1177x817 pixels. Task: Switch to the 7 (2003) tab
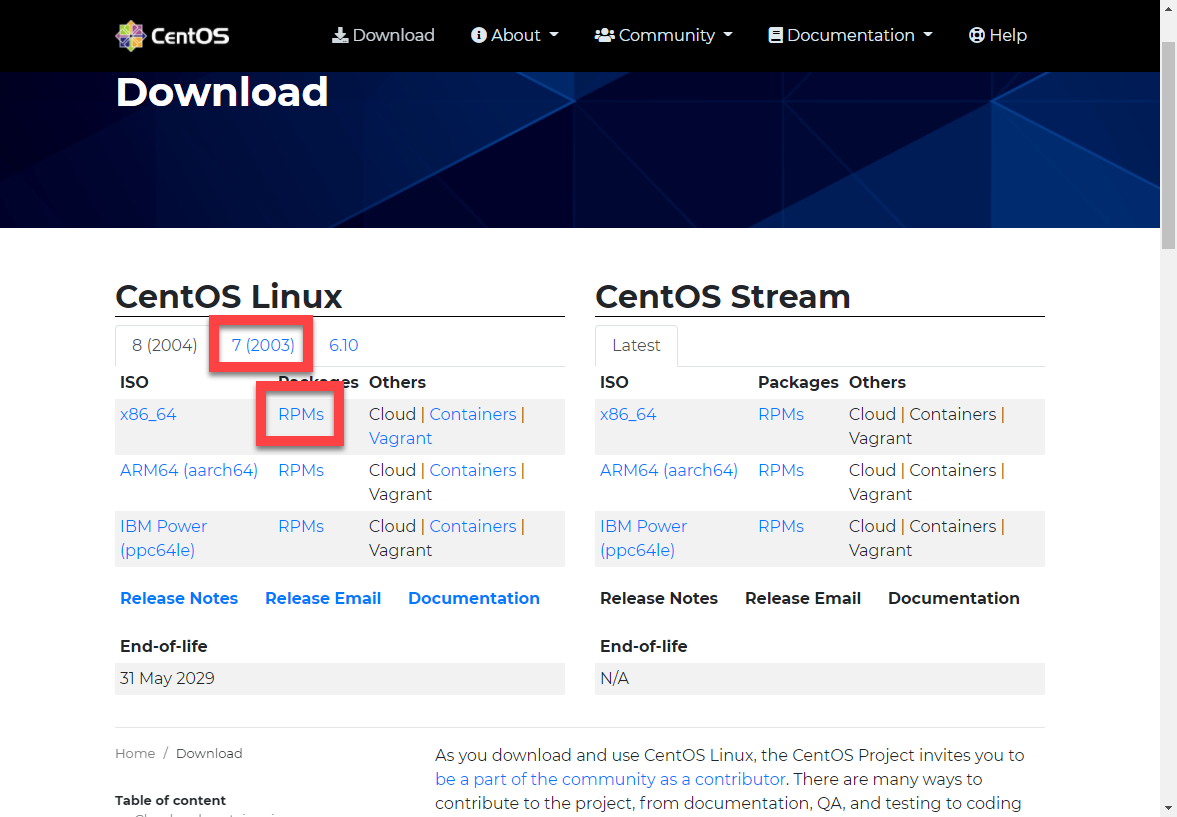coord(263,345)
